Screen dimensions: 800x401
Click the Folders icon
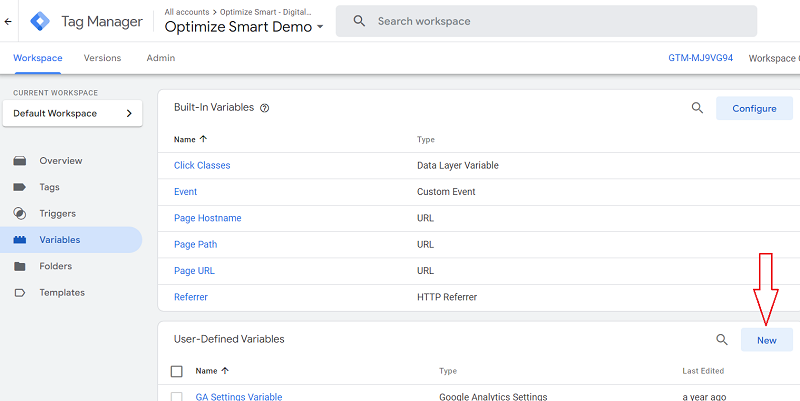pyautogui.click(x=20, y=266)
